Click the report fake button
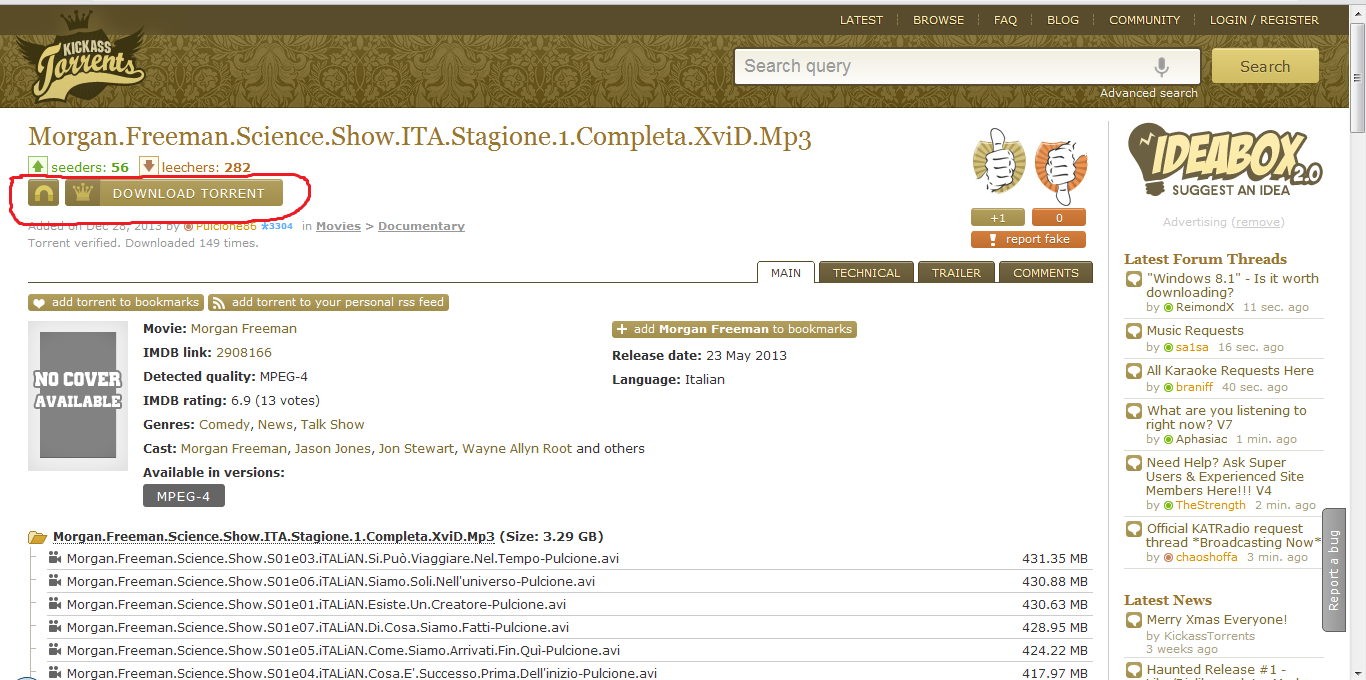This screenshot has width=1366, height=680. 1028,239
